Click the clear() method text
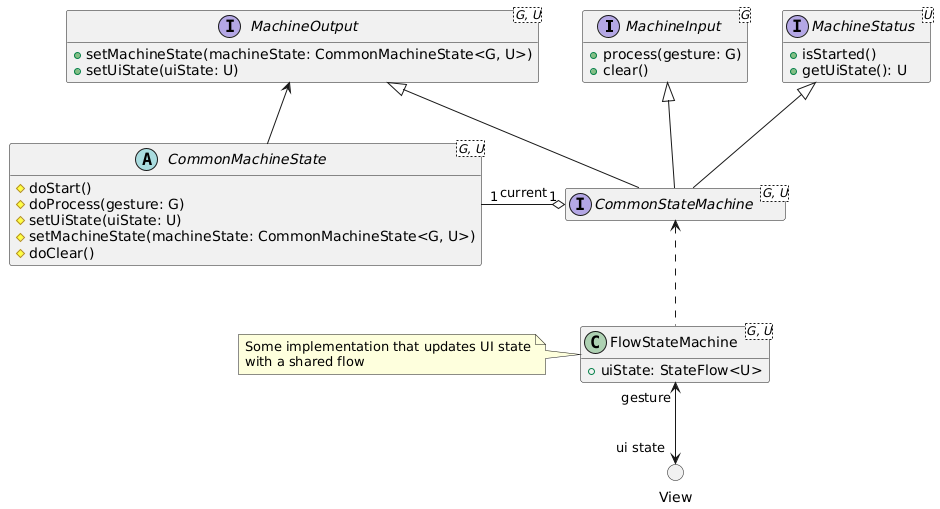Image resolution: width=940 pixels, height=509 pixels. (625, 71)
